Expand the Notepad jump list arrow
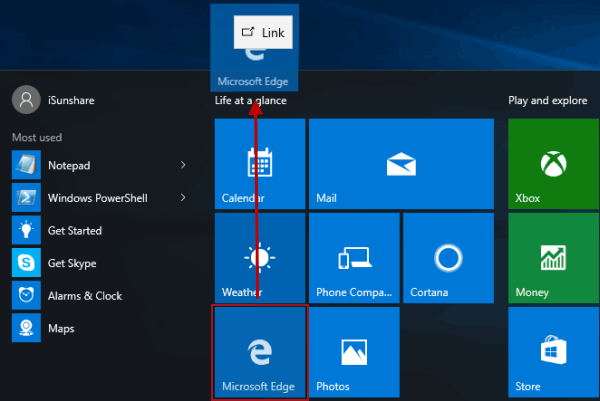 click(x=183, y=165)
